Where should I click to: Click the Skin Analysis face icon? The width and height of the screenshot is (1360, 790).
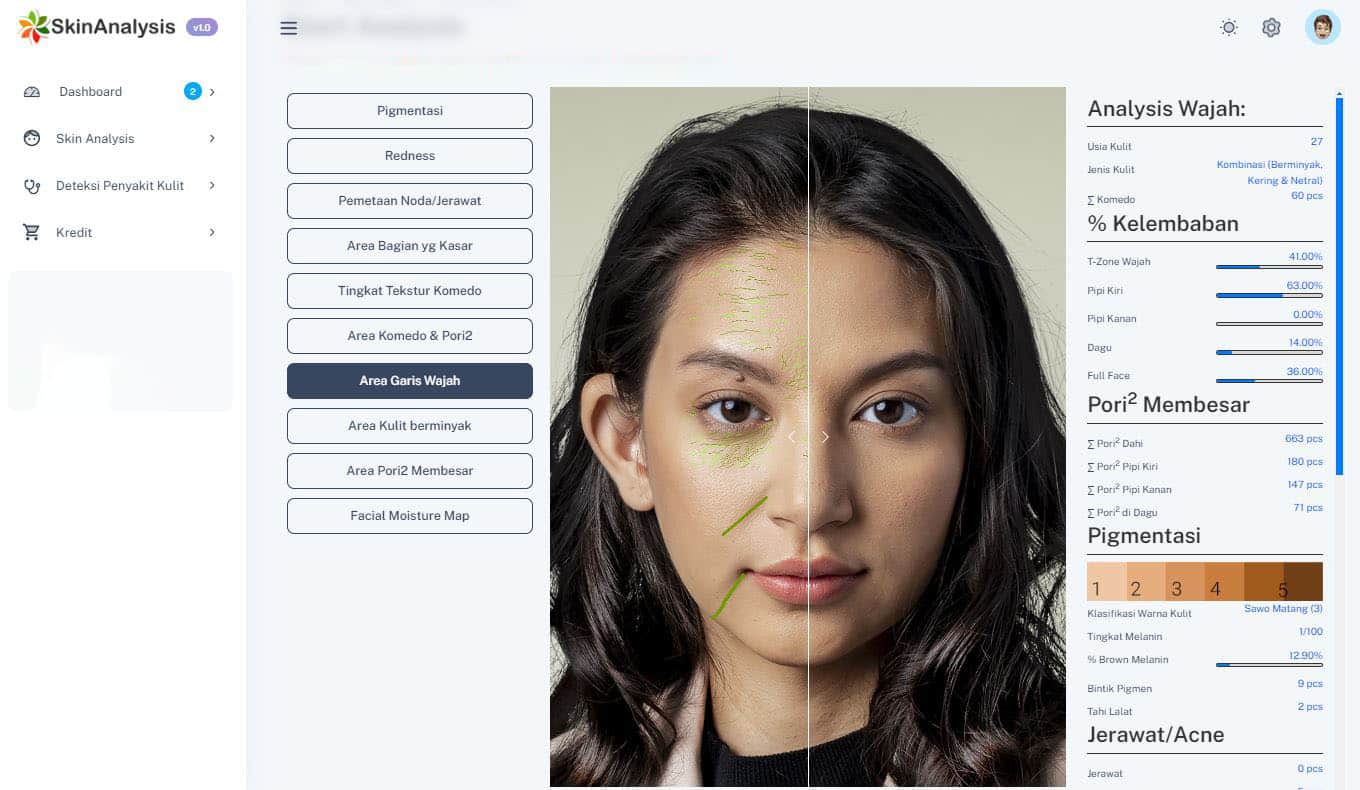[34, 138]
